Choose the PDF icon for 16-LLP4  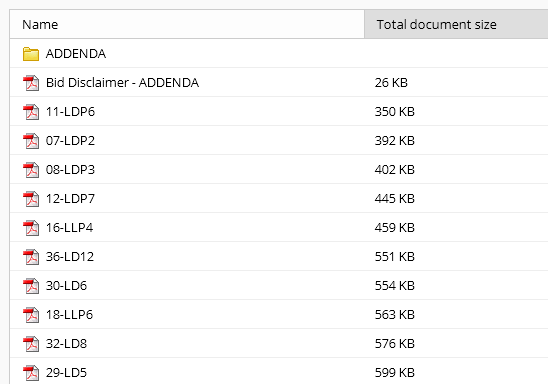click(31, 228)
